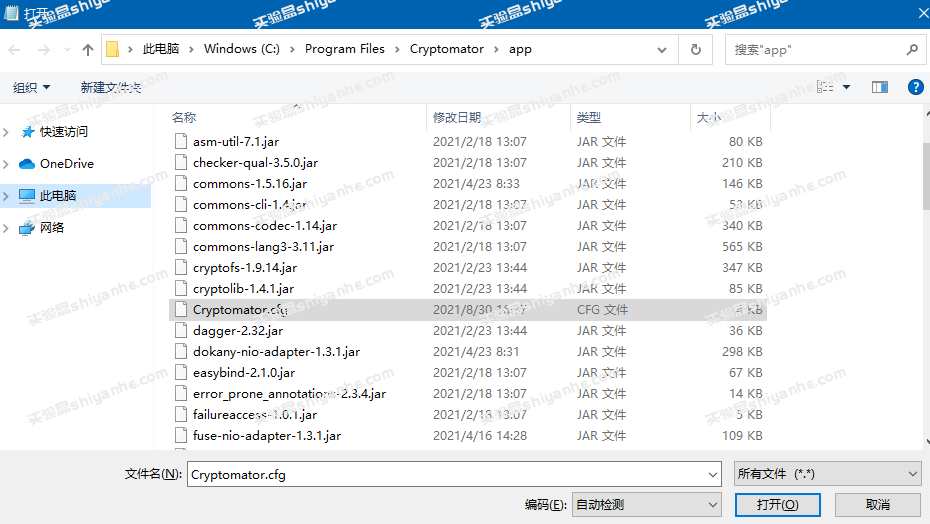930x524 pixels.
Task: Open the view options dropdown arrow
Action: click(x=847, y=87)
